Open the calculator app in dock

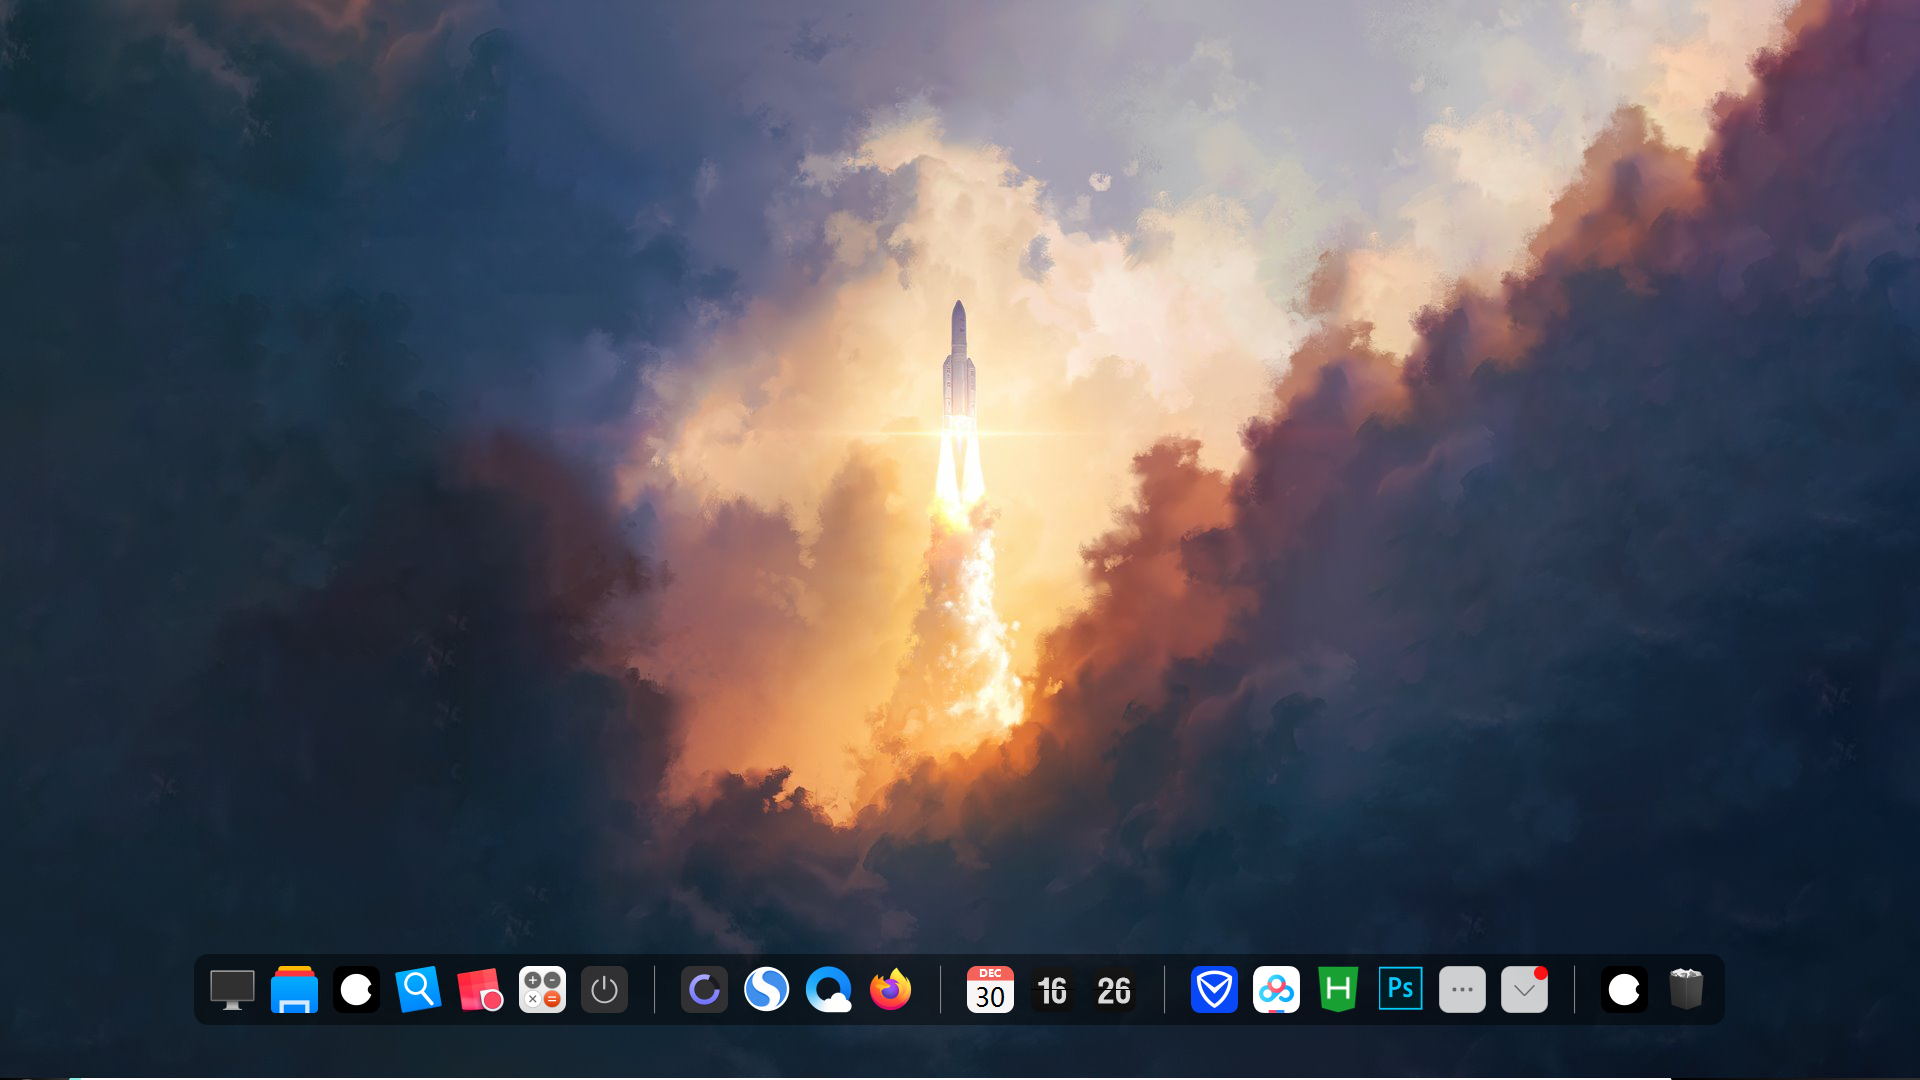542,990
